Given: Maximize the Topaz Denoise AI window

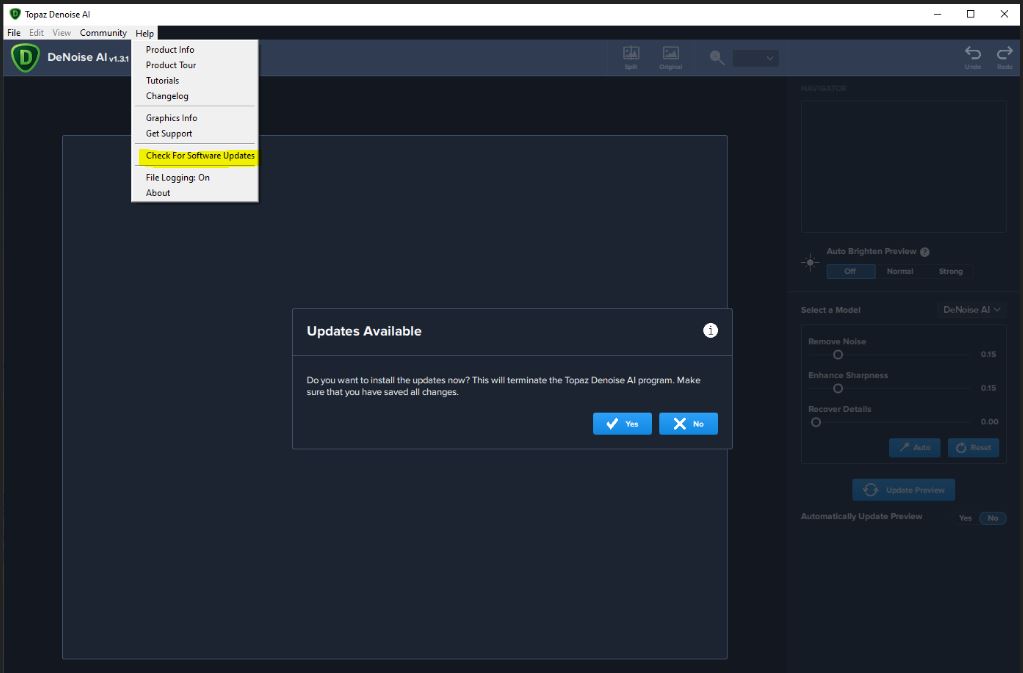Looking at the screenshot, I should coord(971,14).
